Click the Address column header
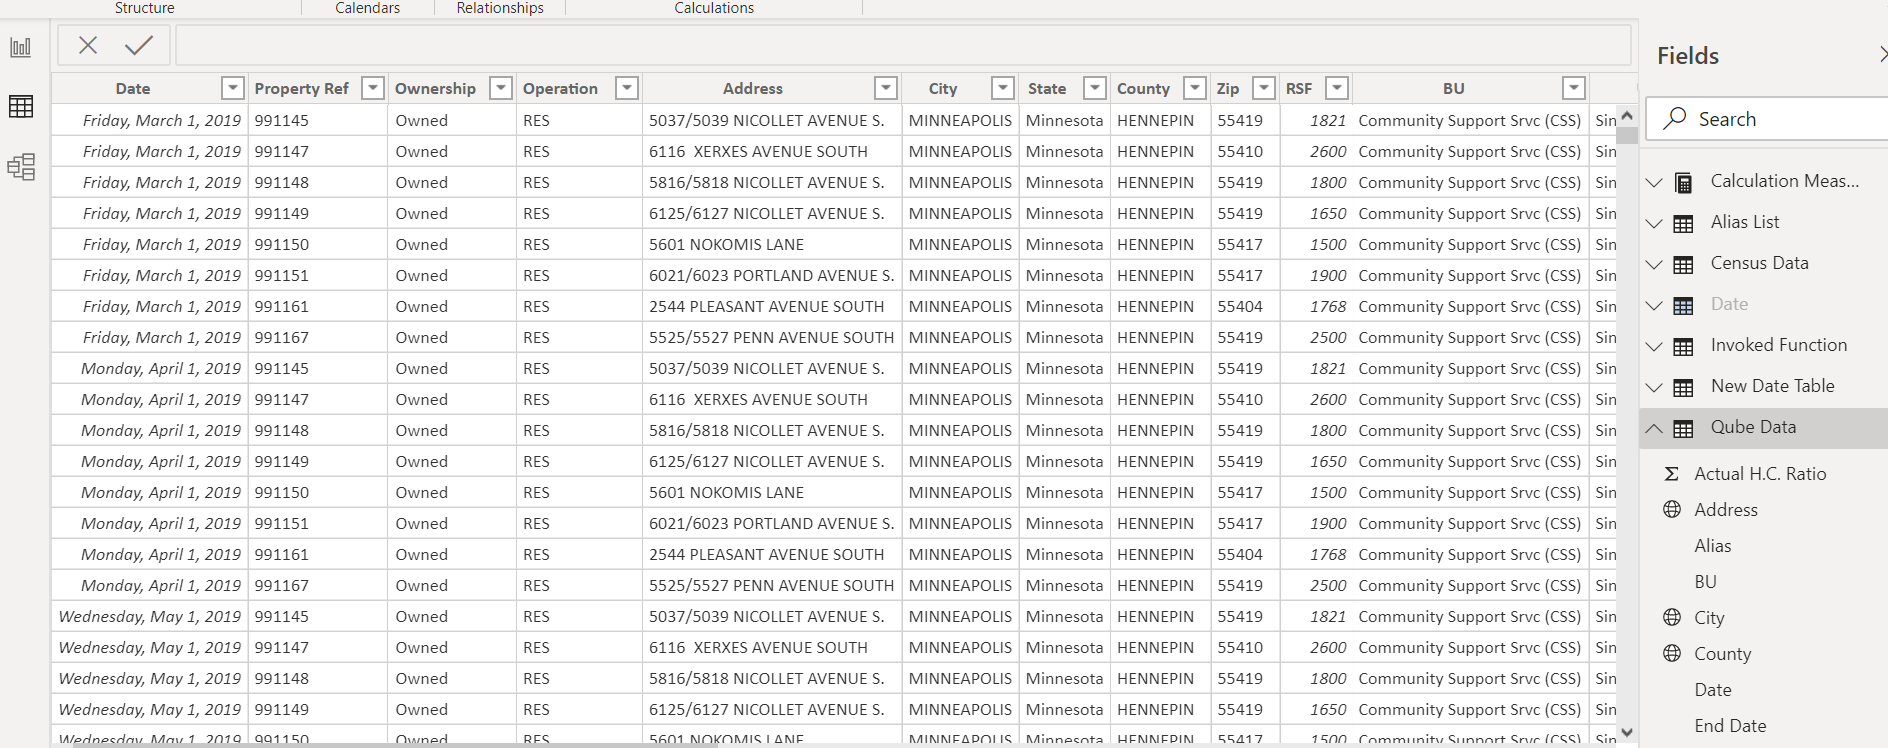 coord(753,88)
